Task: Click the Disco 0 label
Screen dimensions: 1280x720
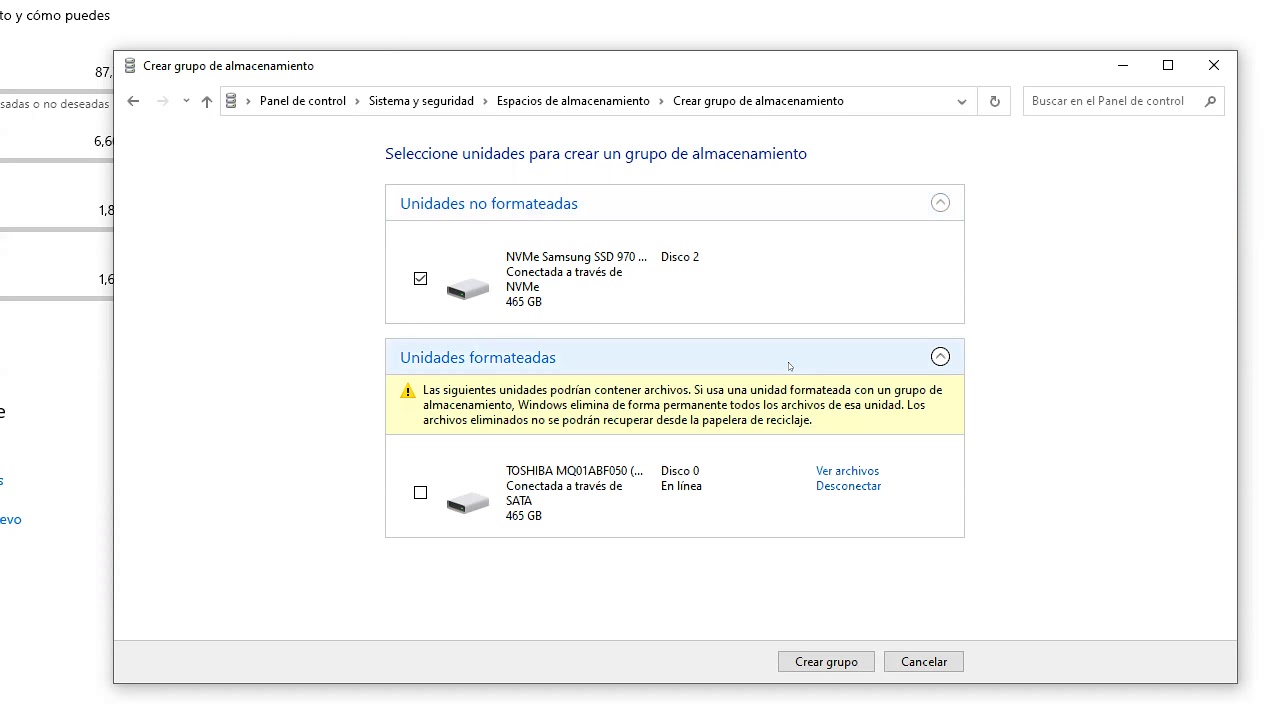Action: pyautogui.click(x=680, y=471)
